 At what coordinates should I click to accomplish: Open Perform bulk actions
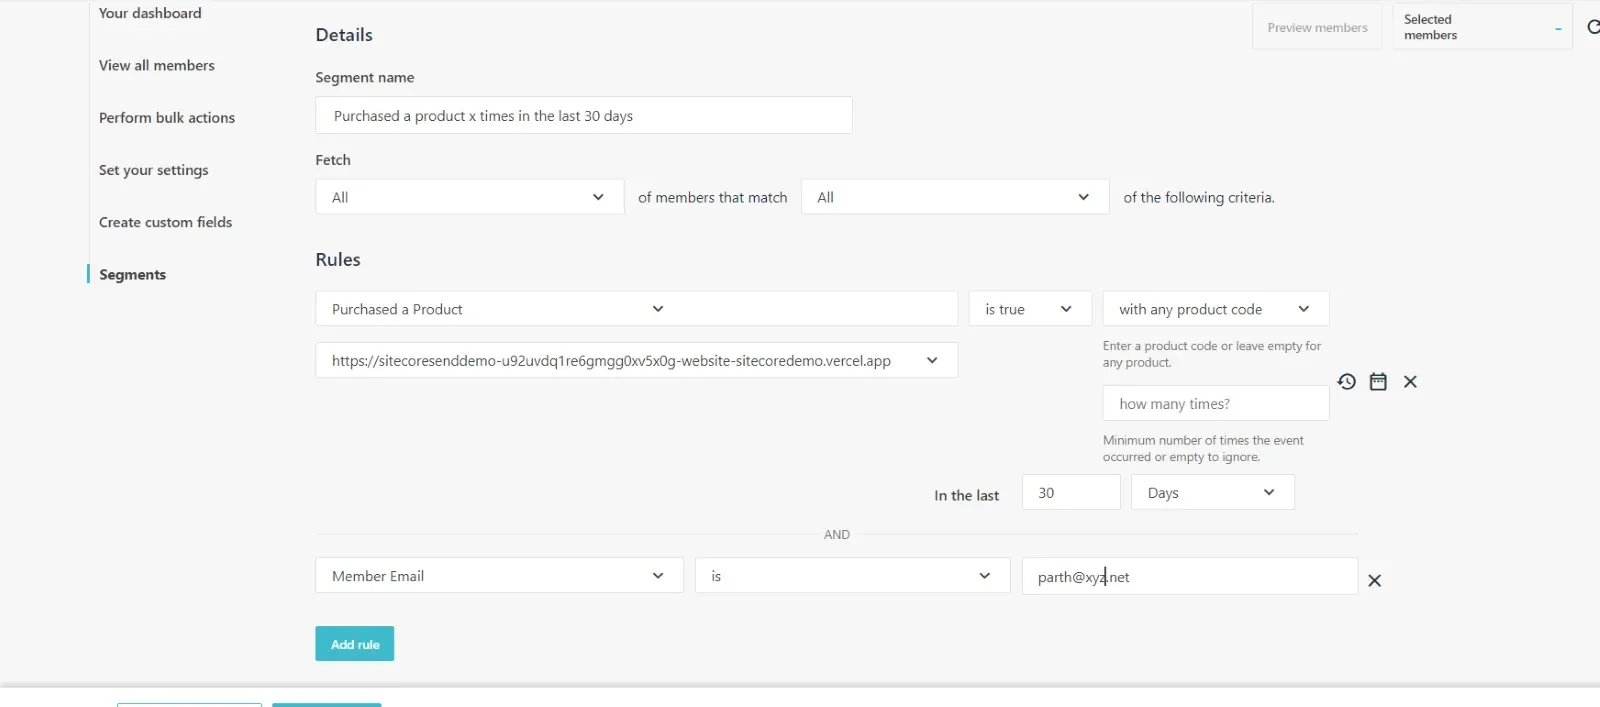pos(167,117)
